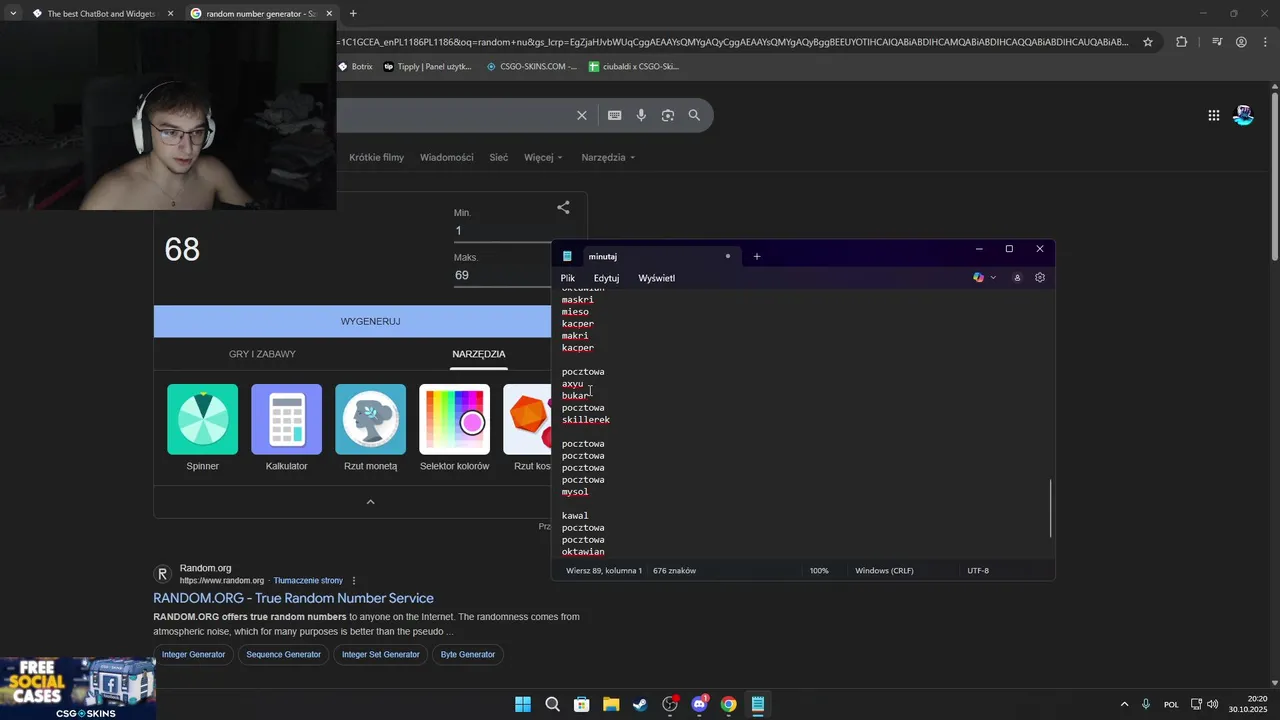Switch to The best ChatBot and Widgets tab
The height and width of the screenshot is (720, 1280).
(x=102, y=14)
